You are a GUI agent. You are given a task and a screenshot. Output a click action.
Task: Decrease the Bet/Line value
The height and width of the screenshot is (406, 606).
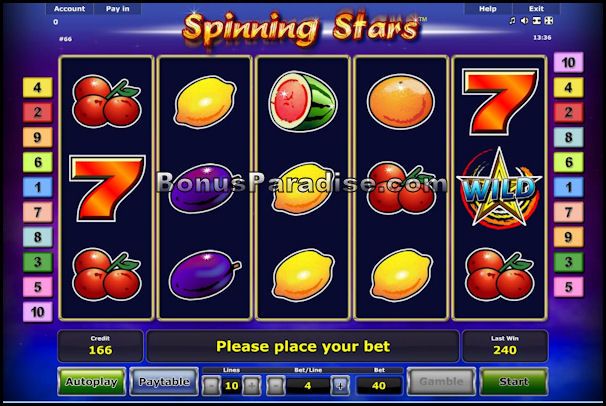(x=276, y=386)
